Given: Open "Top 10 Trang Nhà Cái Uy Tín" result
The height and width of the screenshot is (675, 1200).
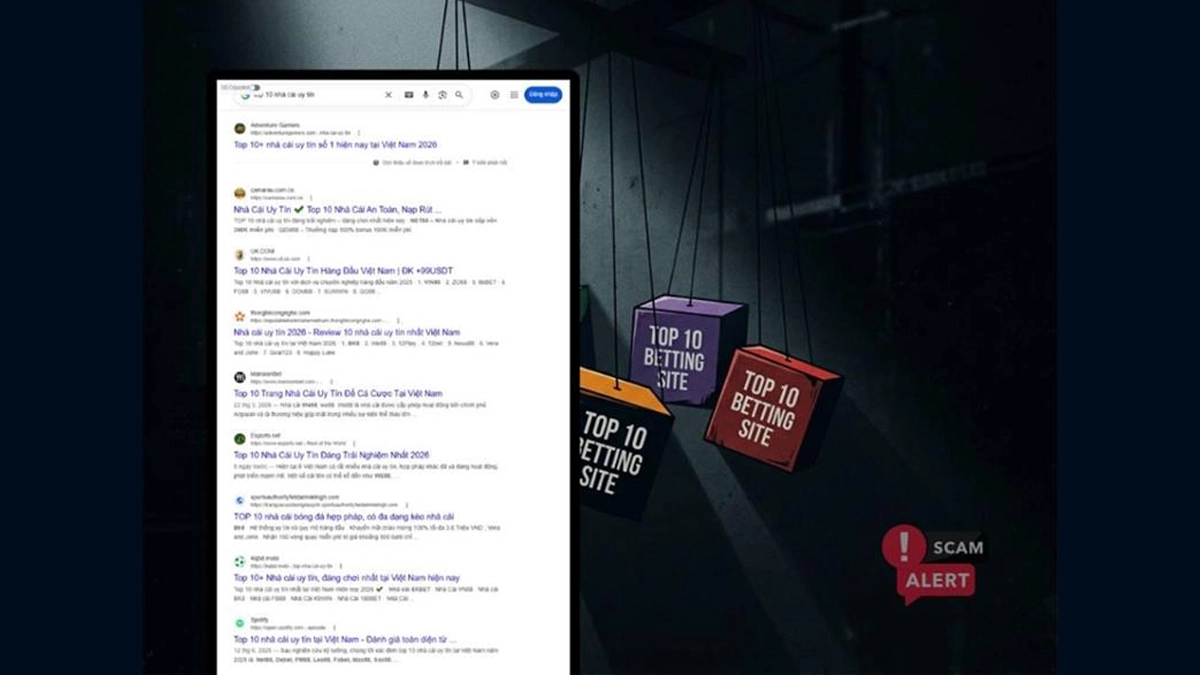Looking at the screenshot, I should click(337, 394).
